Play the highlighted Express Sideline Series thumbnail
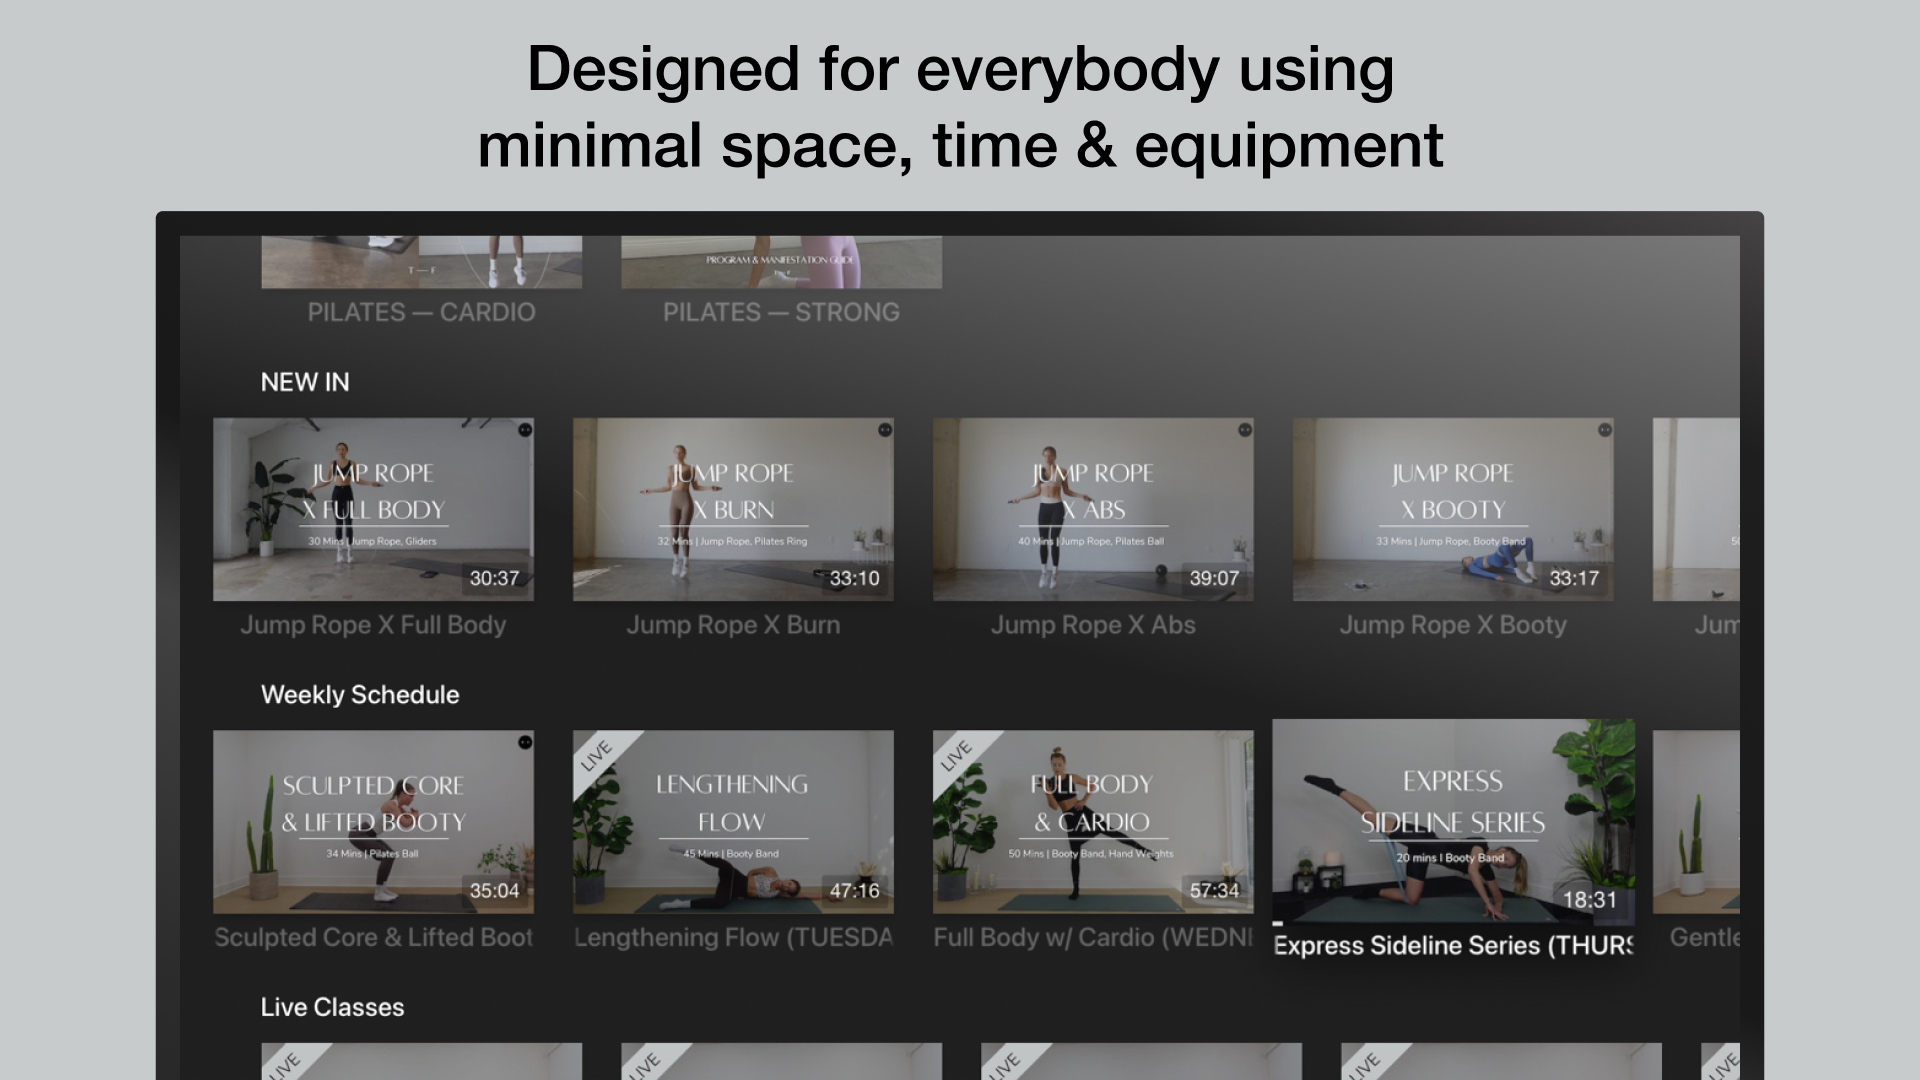1920x1080 pixels. pyautogui.click(x=1454, y=823)
